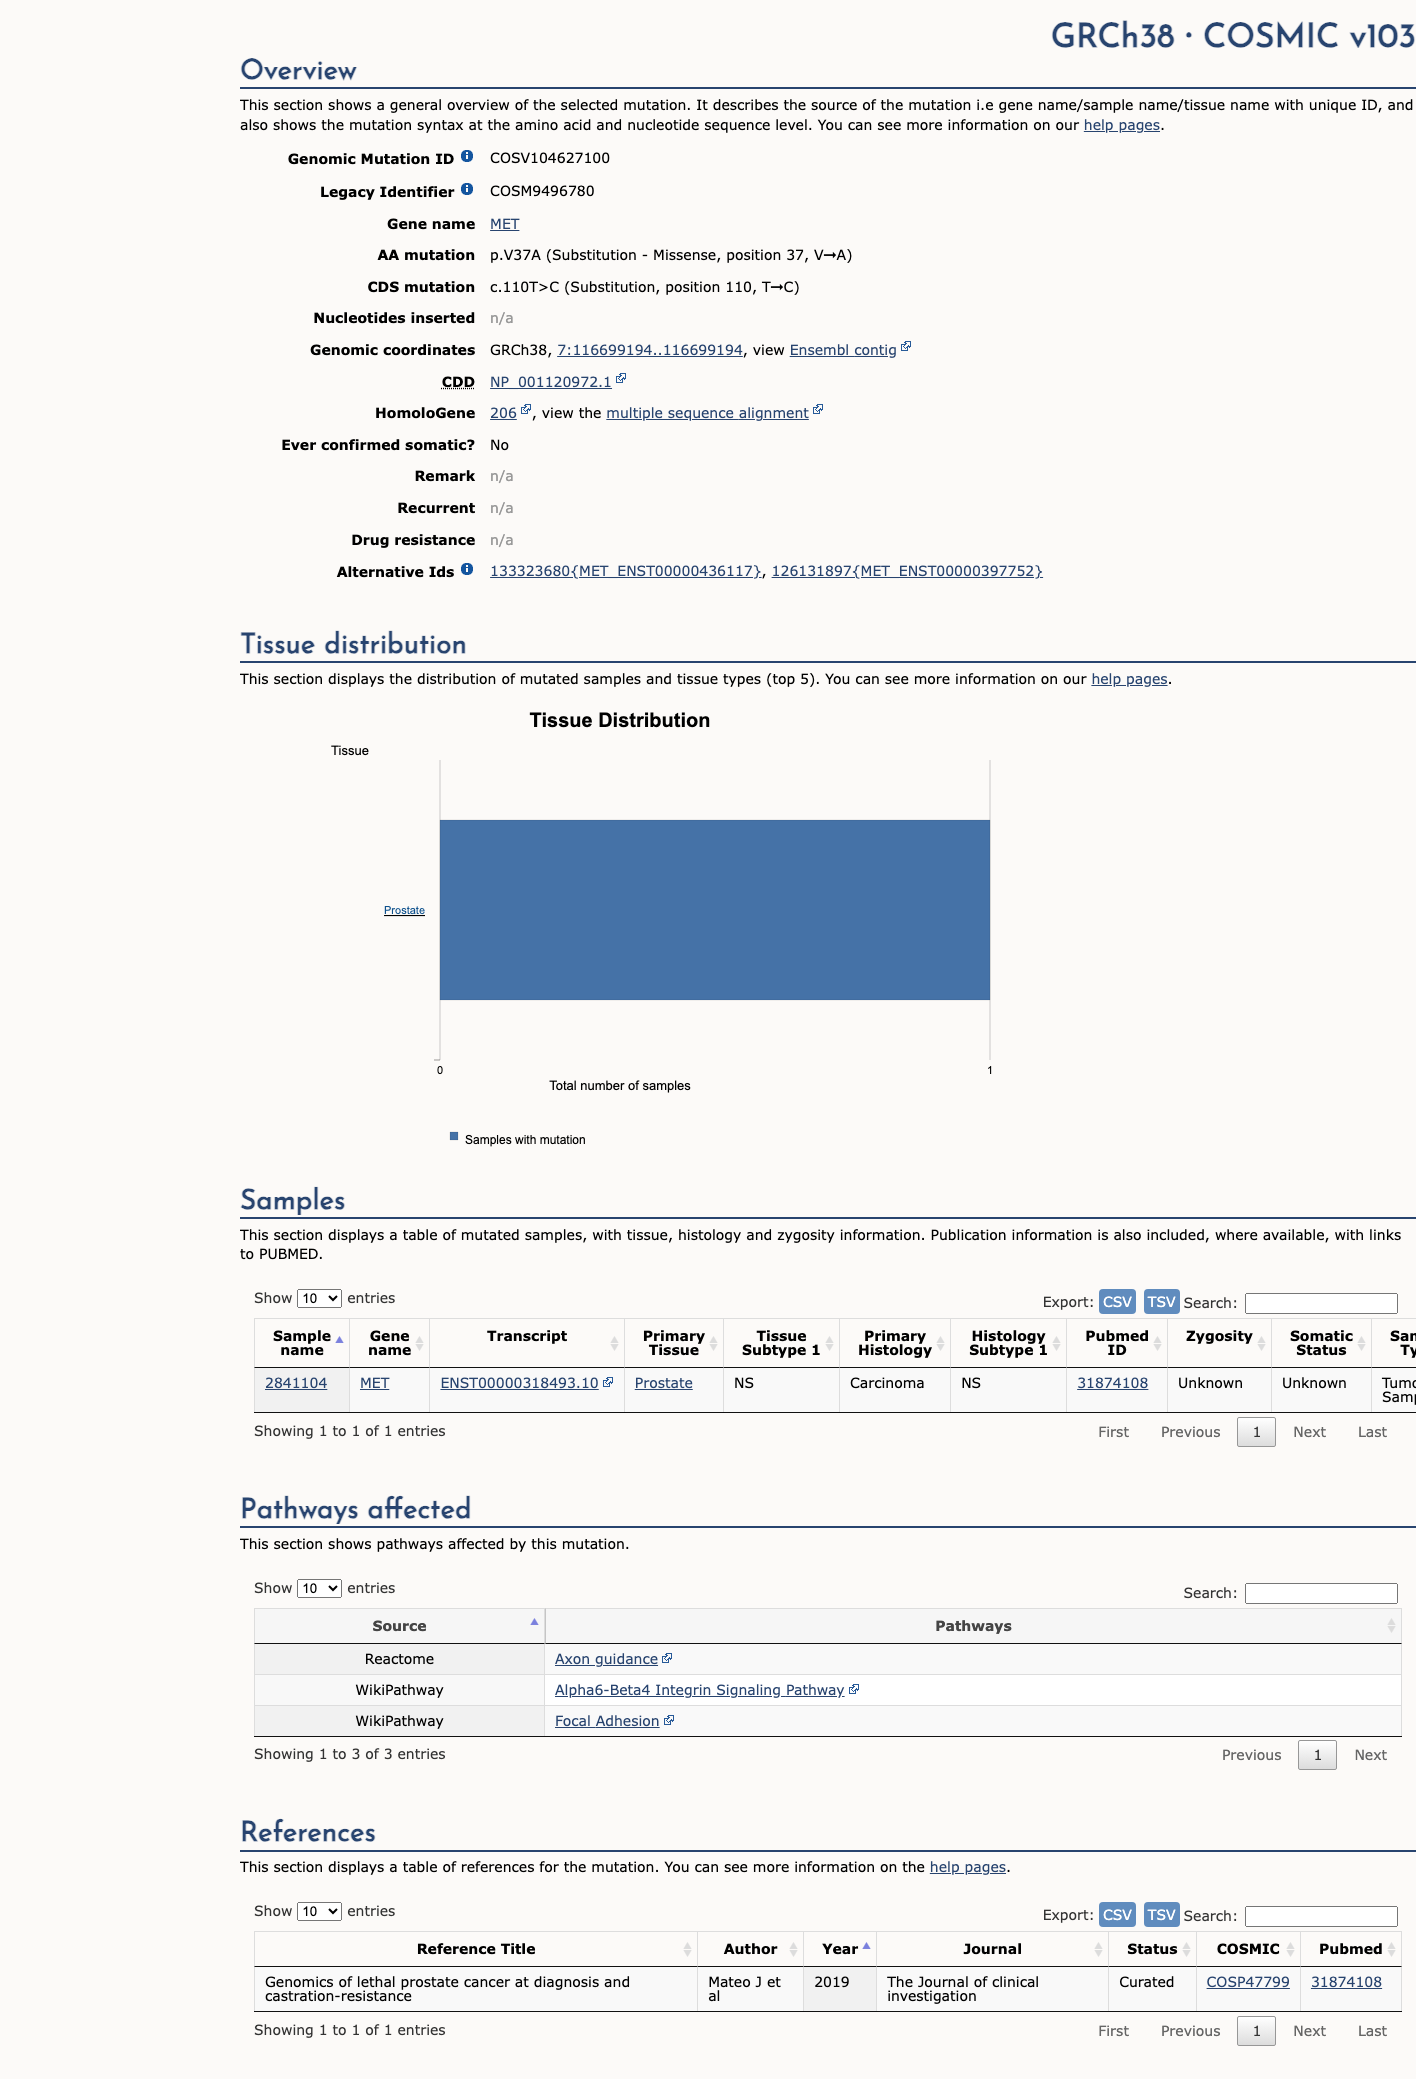This screenshot has height=2079, width=1416.
Task: Open Focal Adhesion external link icon
Action: (x=669, y=1720)
